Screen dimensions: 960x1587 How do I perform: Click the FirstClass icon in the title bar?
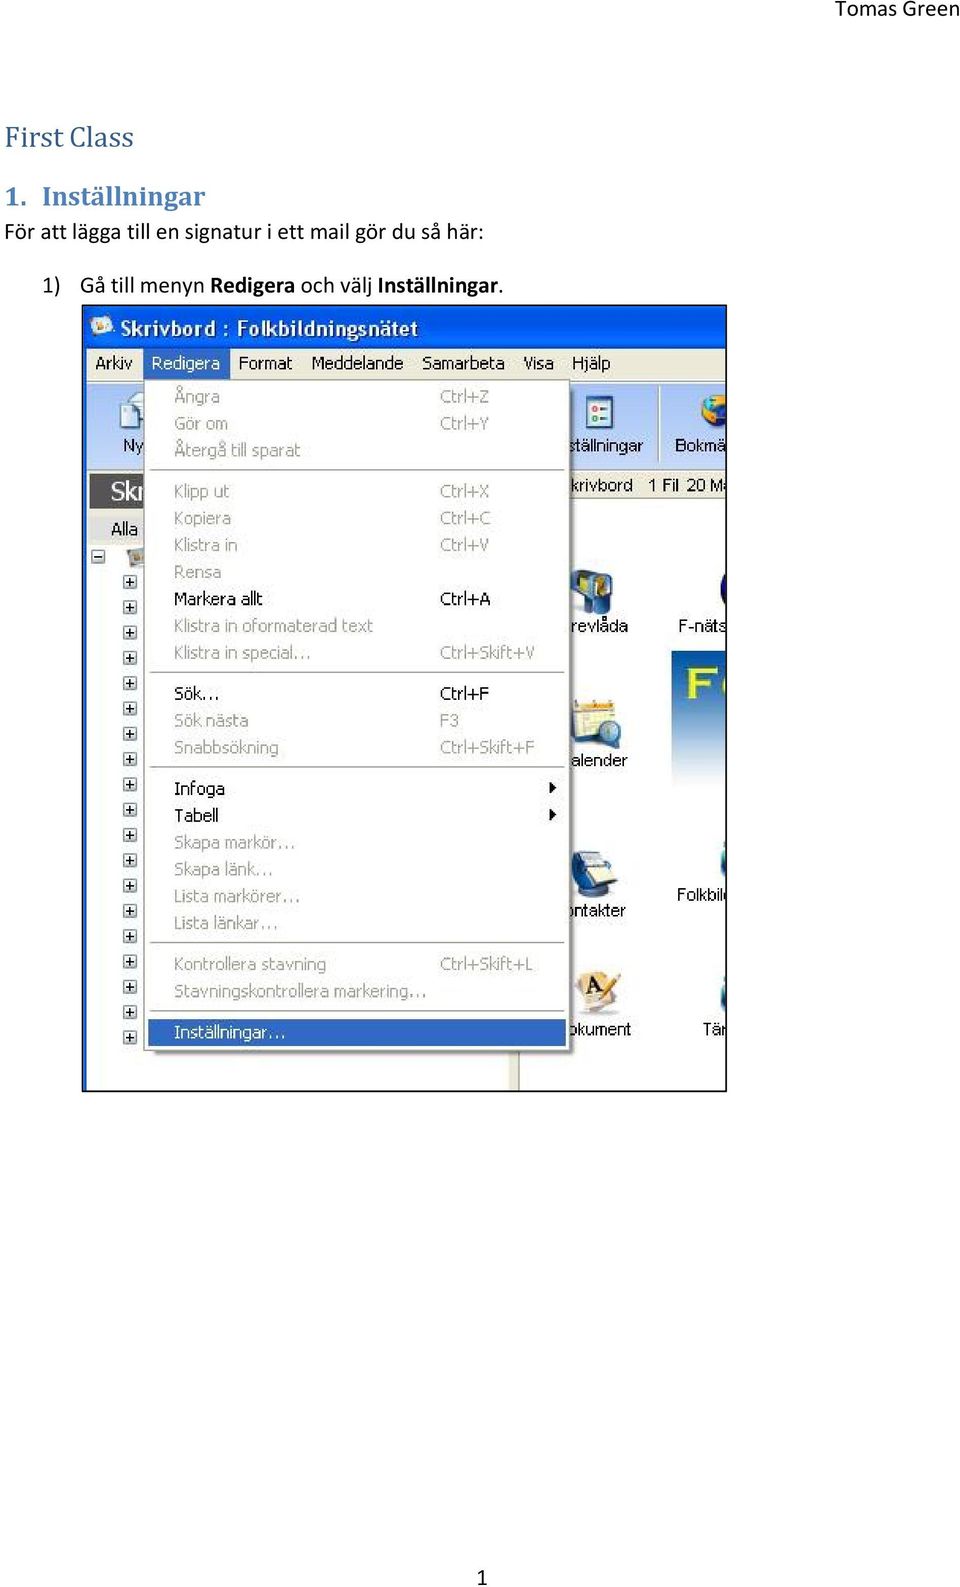[101, 326]
